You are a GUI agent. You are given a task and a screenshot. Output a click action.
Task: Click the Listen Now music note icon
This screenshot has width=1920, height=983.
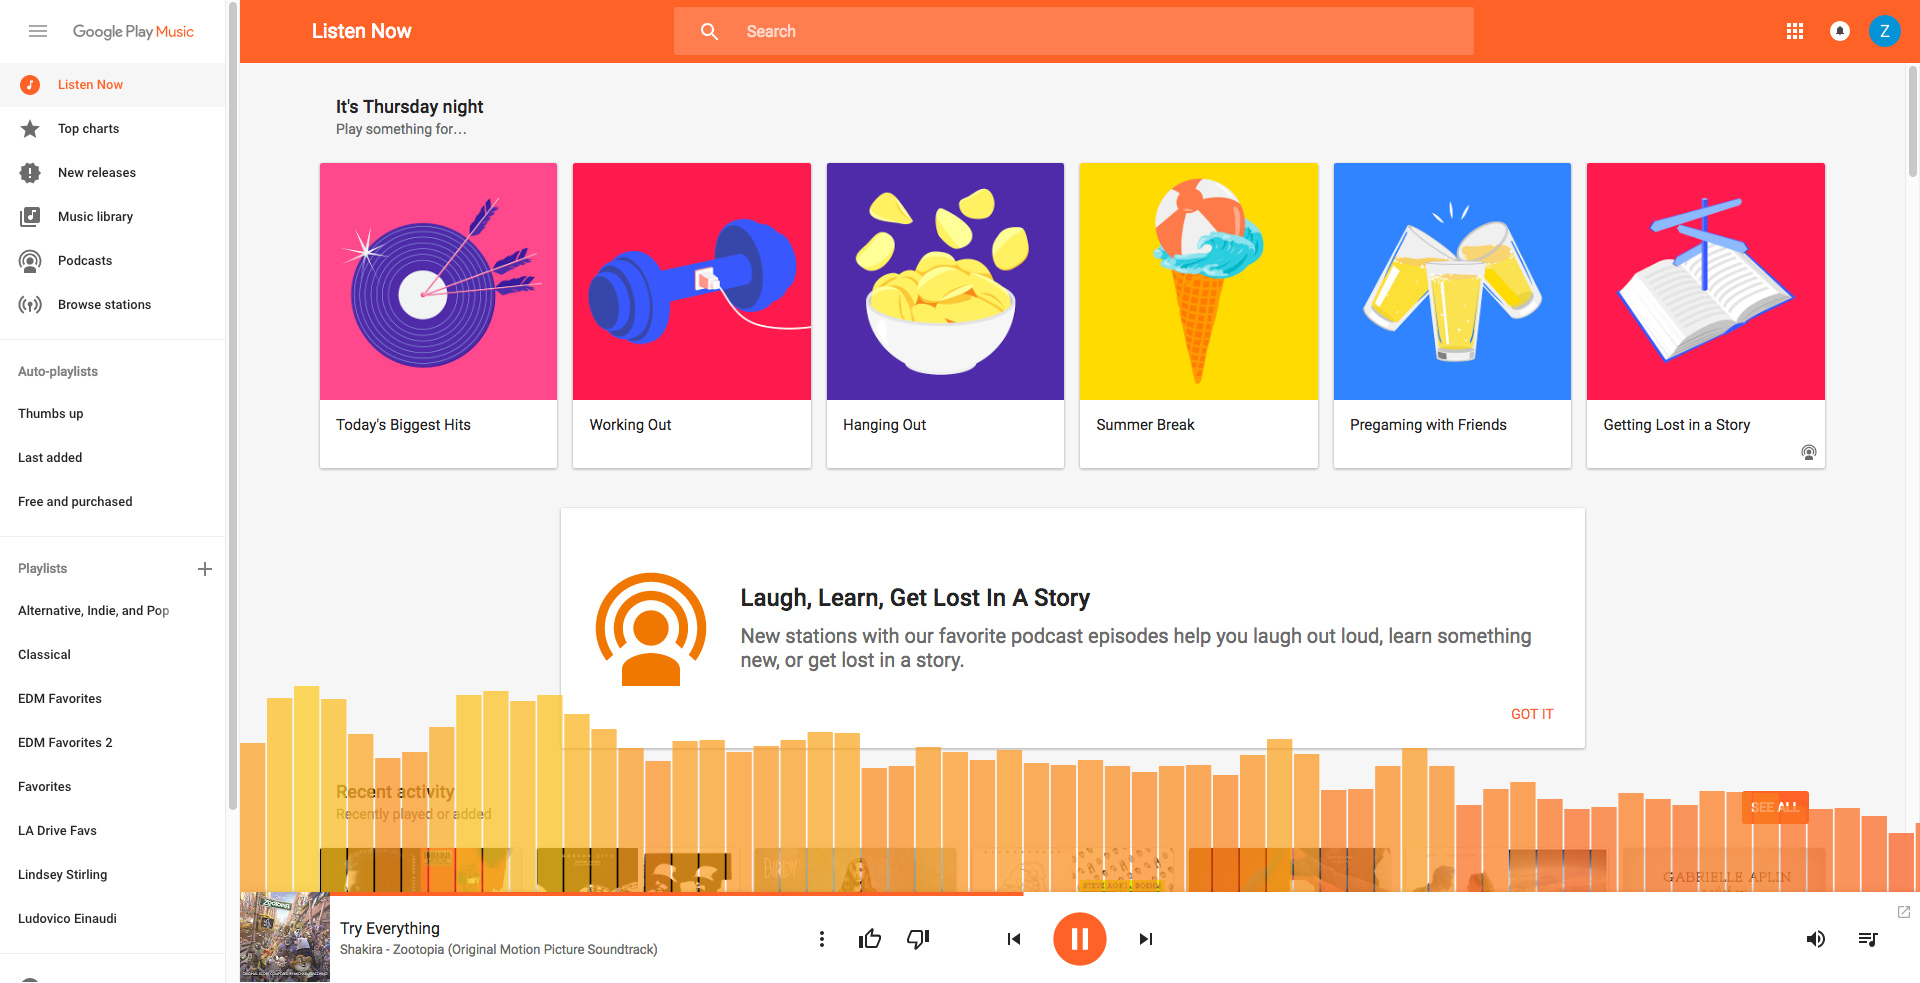pyautogui.click(x=30, y=85)
